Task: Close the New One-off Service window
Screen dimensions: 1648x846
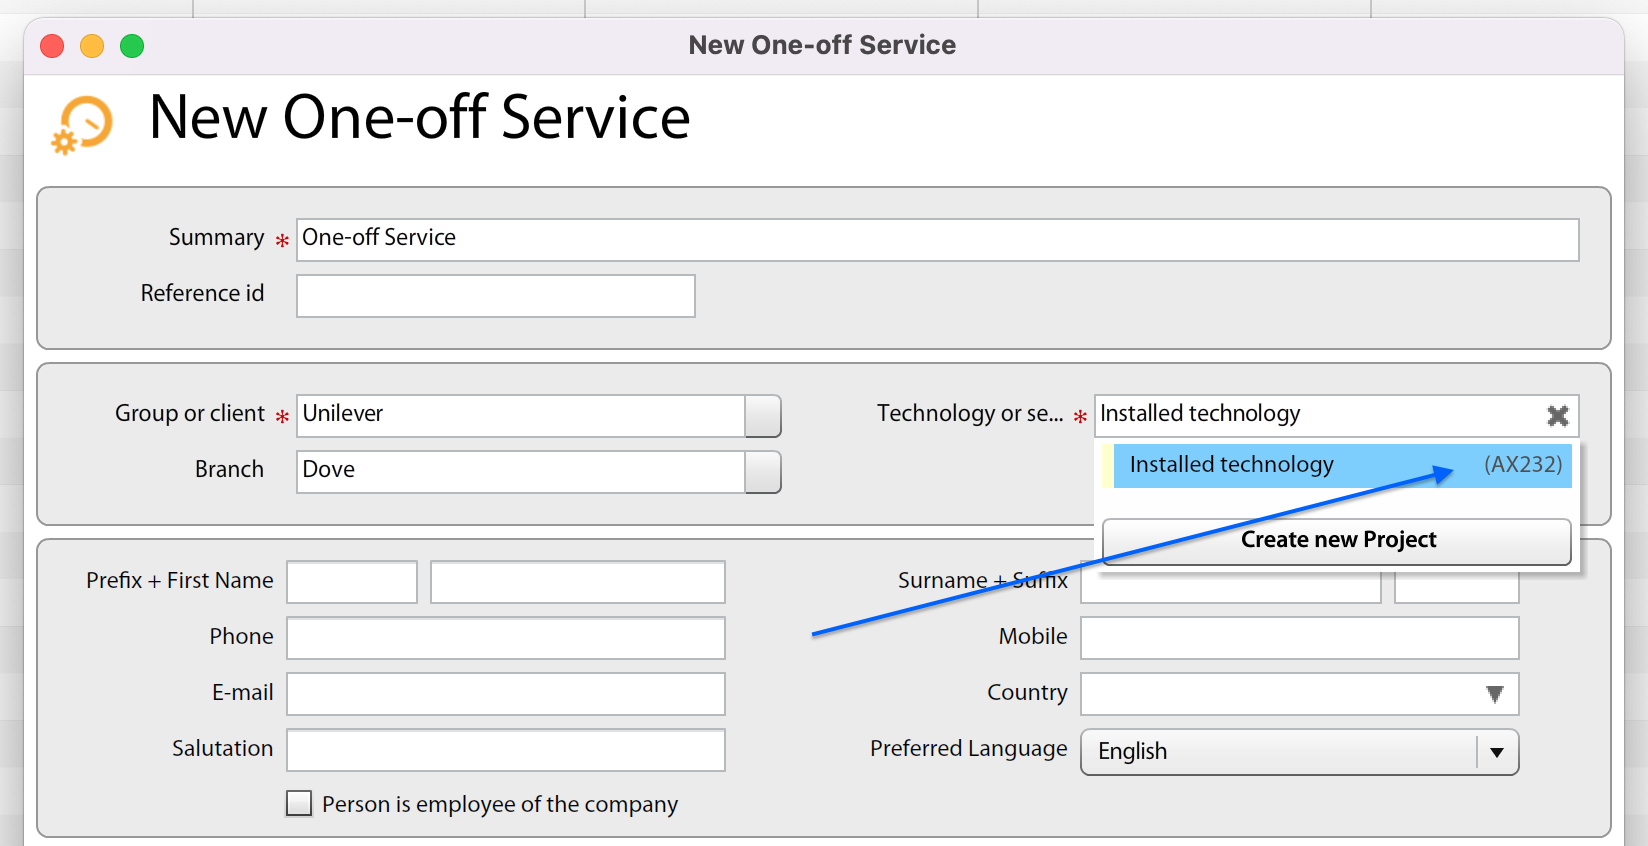Action: pos(52,46)
